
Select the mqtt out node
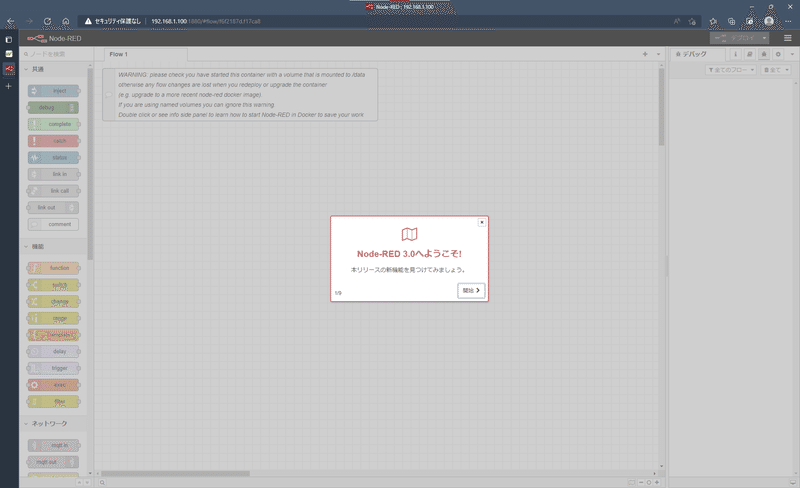tap(54, 462)
